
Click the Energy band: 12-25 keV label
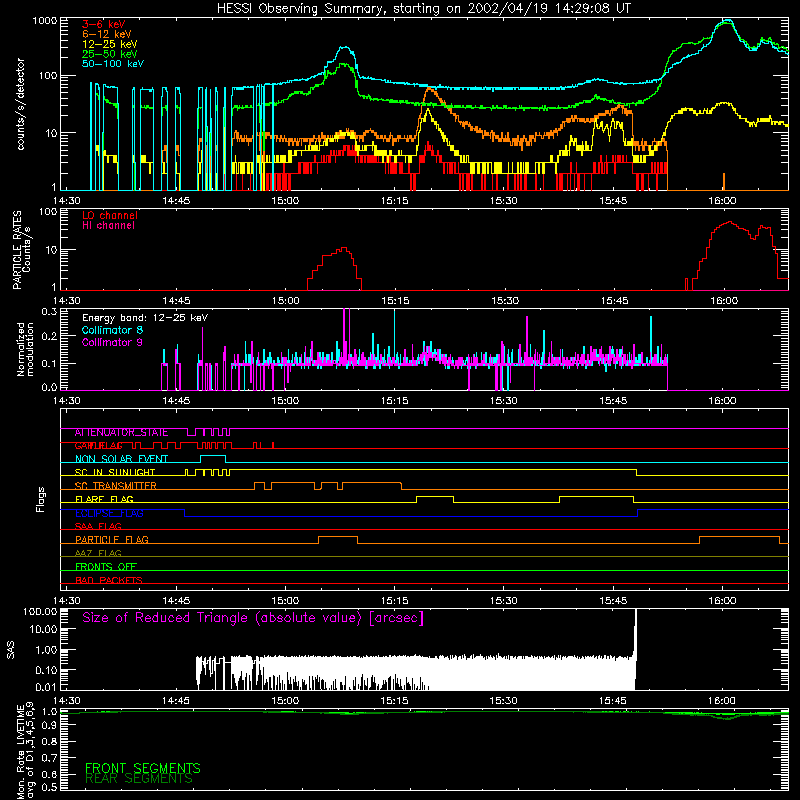[145, 318]
